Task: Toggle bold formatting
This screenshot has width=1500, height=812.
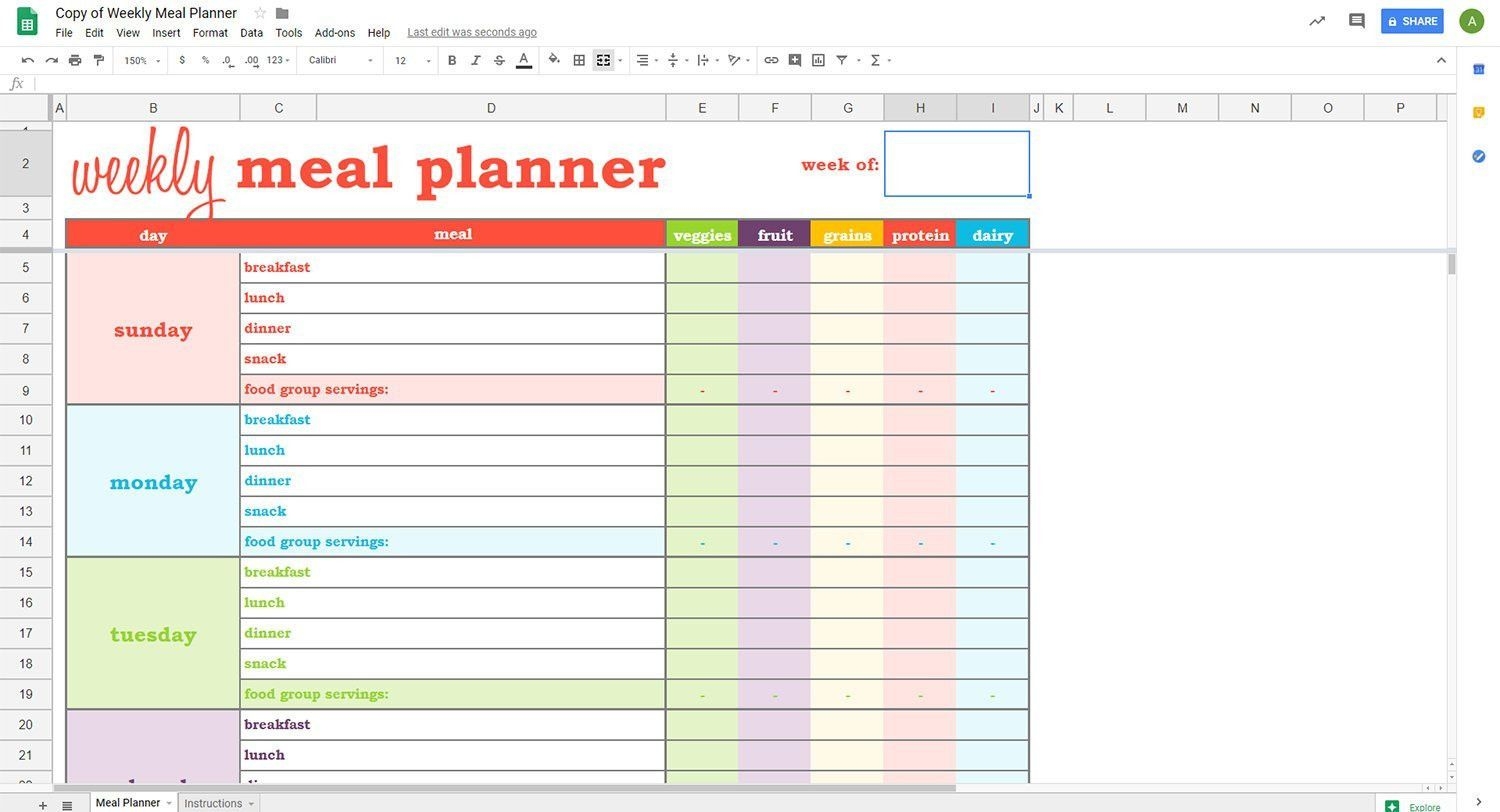Action: 452,60
